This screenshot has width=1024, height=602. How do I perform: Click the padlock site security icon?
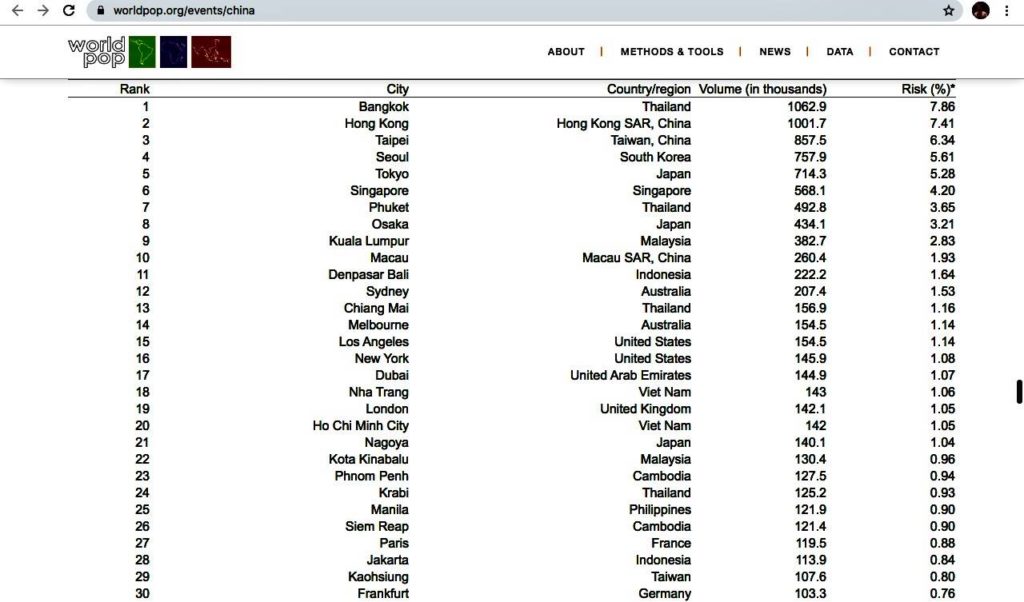click(x=100, y=10)
